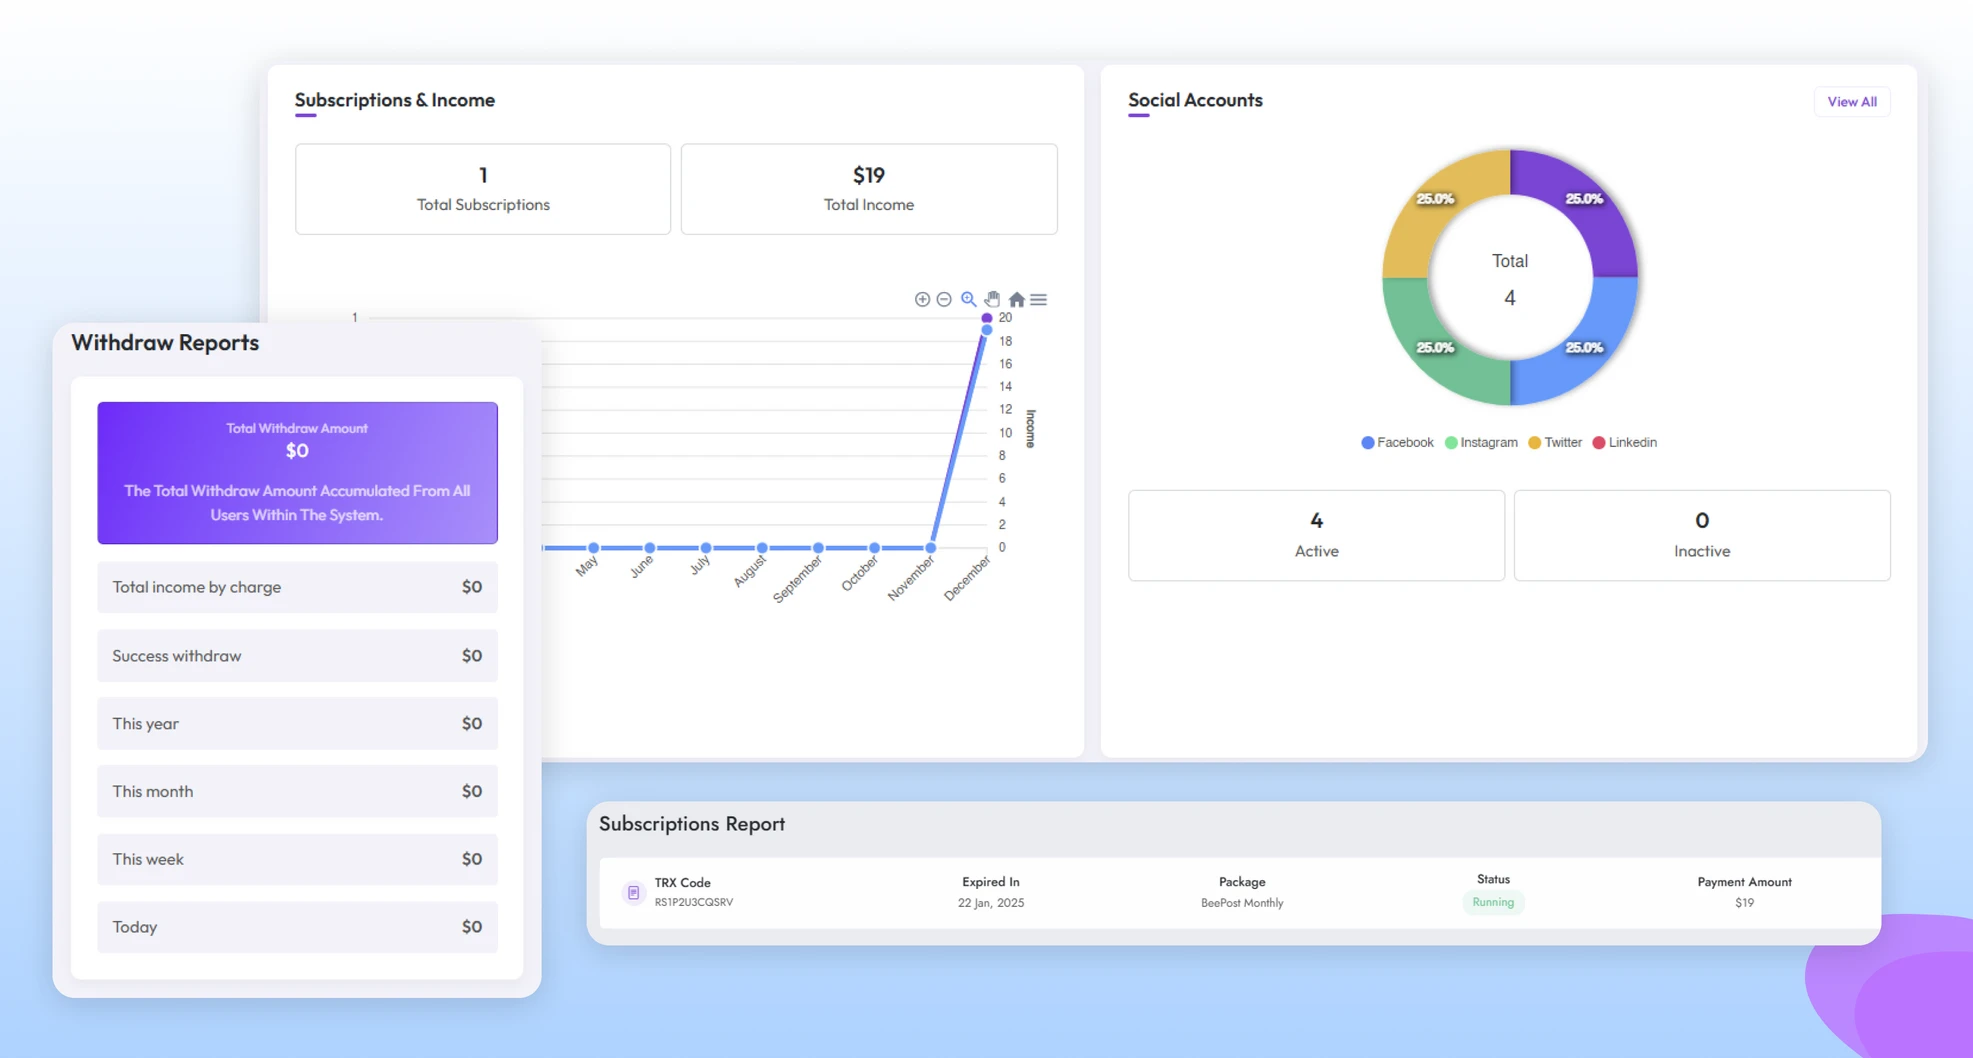Enable the chart panning hand tool

point(992,299)
